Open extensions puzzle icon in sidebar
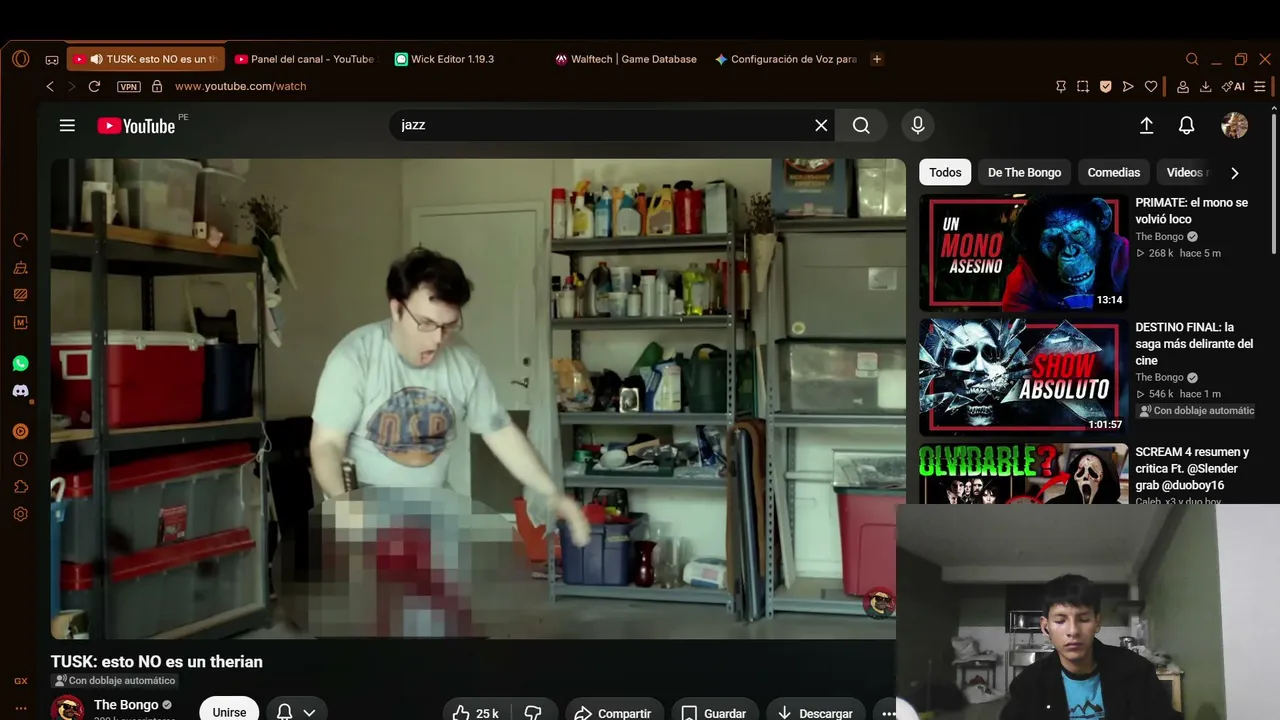 click(x=20, y=487)
